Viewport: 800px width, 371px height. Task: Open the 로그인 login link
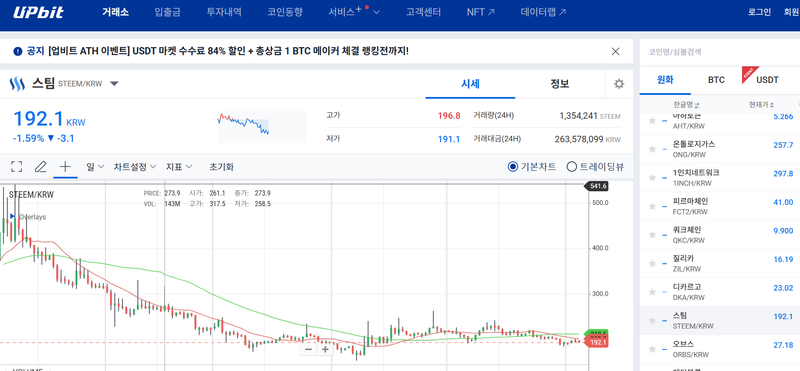coord(759,12)
